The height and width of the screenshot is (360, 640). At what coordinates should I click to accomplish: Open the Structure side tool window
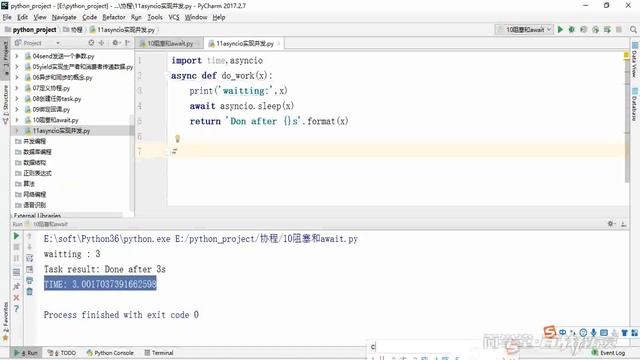tap(5, 104)
